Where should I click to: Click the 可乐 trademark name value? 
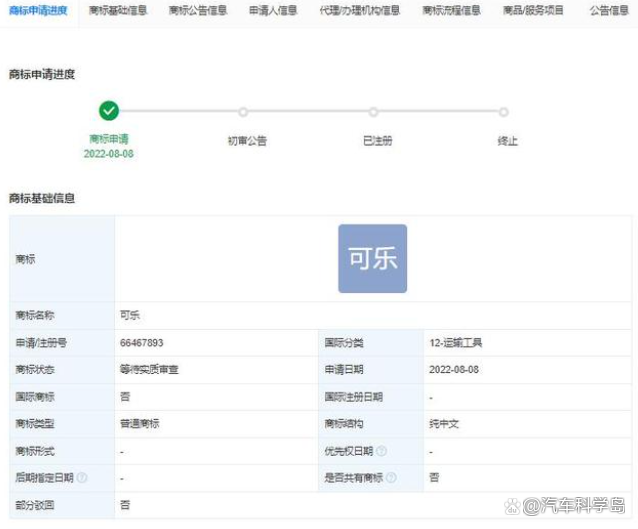click(130, 315)
